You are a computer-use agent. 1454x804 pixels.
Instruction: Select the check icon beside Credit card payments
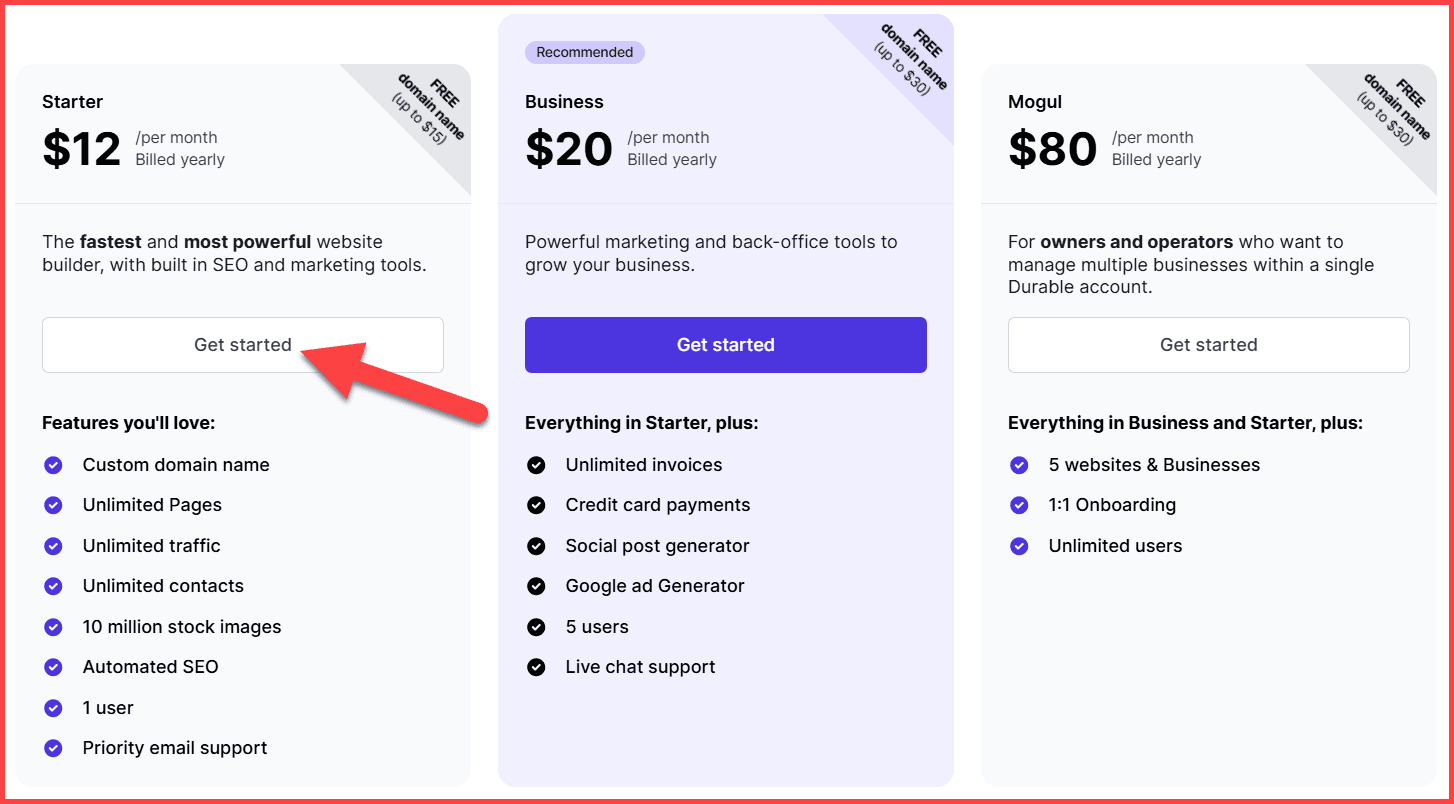(536, 505)
